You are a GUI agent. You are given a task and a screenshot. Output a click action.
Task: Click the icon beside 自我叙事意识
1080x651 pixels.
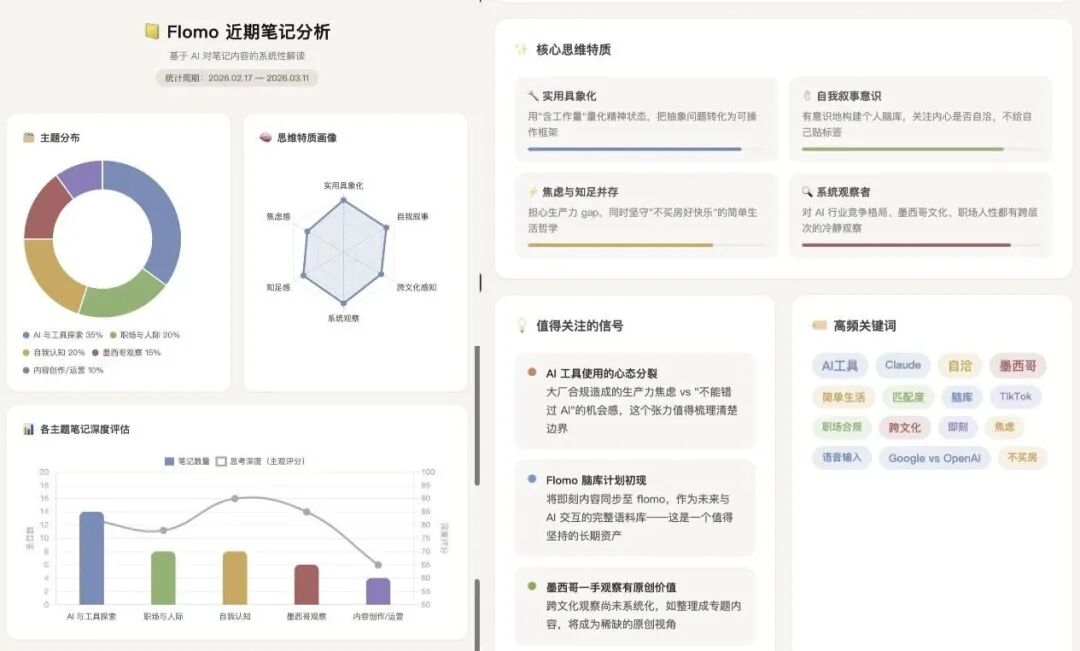pos(807,95)
